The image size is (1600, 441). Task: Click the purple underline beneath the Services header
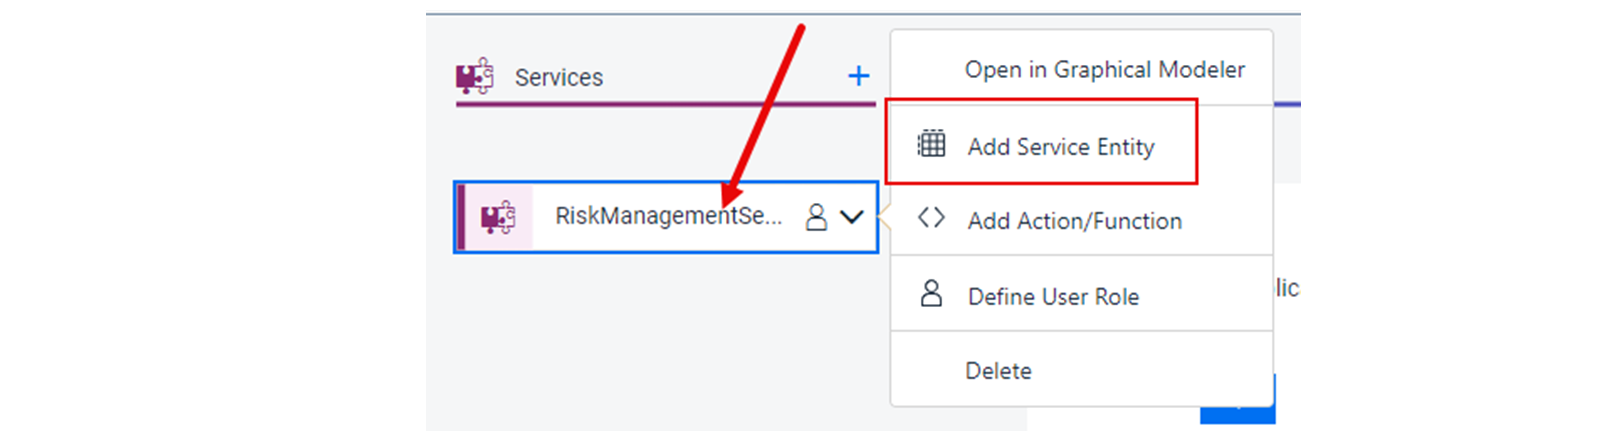click(665, 103)
